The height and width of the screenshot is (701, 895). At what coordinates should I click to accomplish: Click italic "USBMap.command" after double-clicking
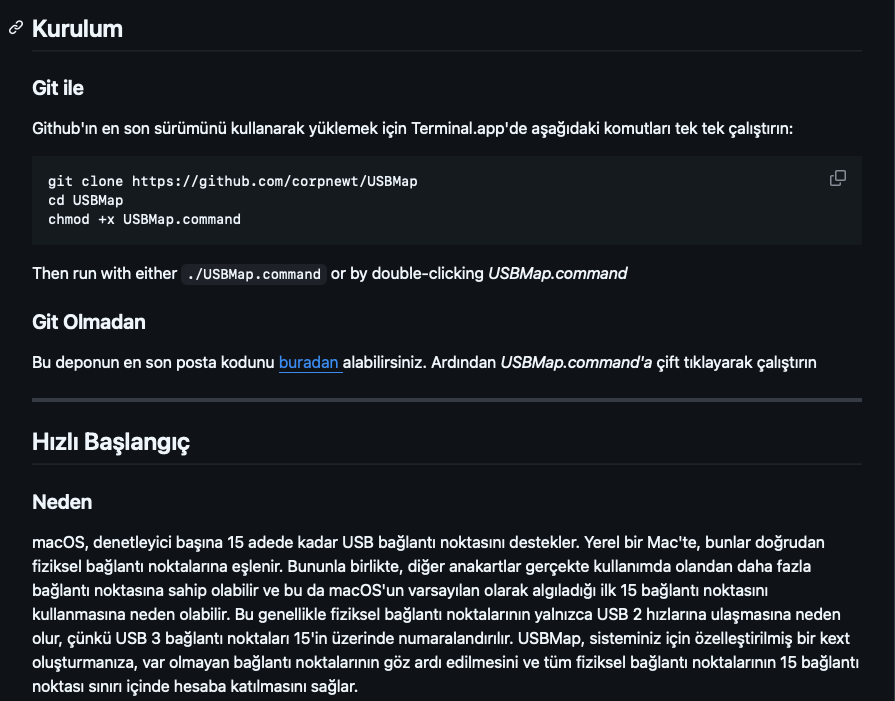click(557, 273)
